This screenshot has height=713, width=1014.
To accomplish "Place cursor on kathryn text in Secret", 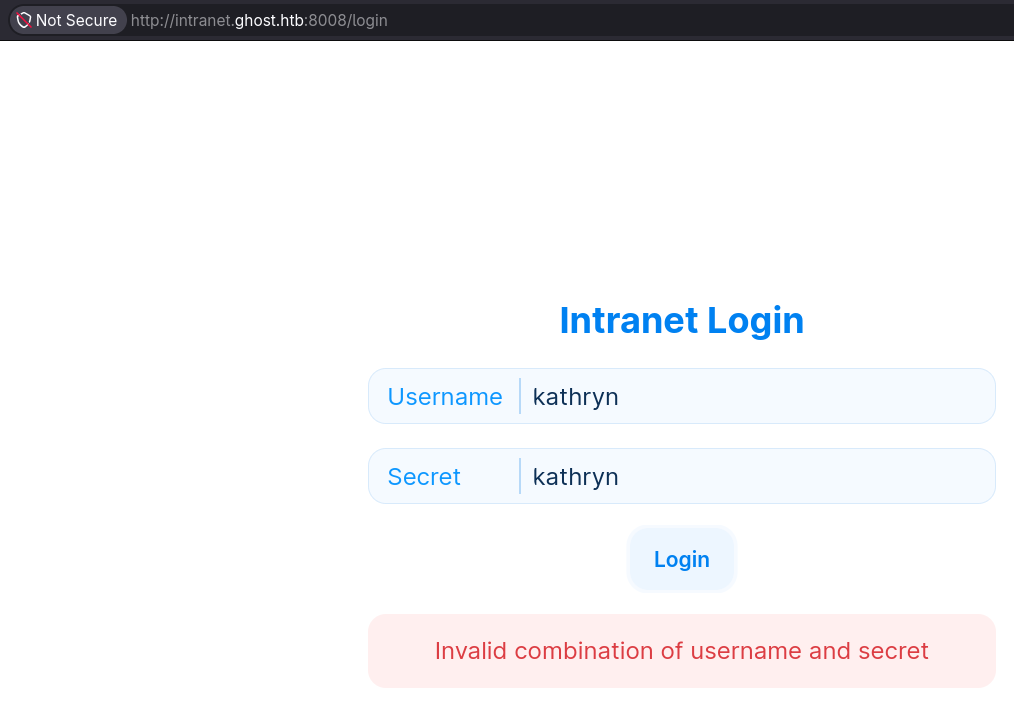I will tap(576, 477).
